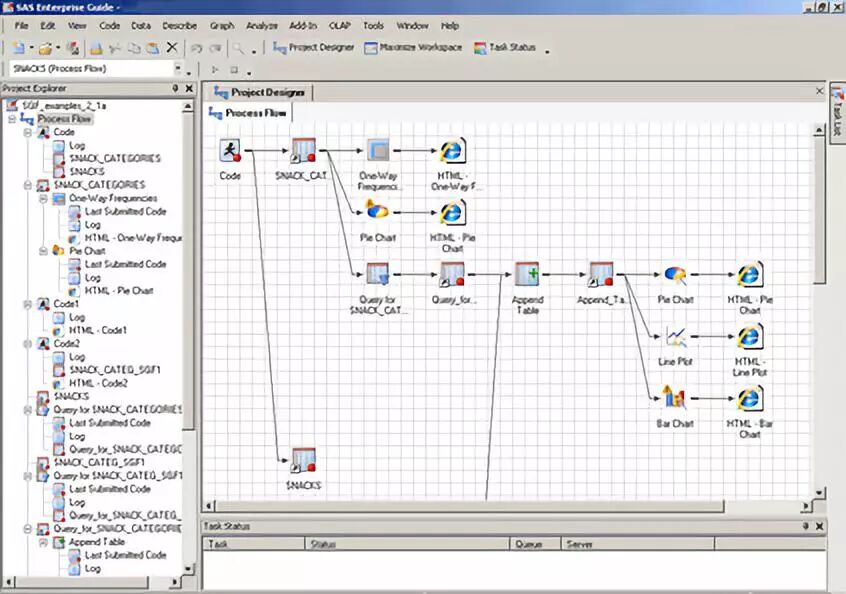Viewport: 846px width, 594px height.
Task: Click the Run arrow icon
Action: (215, 70)
